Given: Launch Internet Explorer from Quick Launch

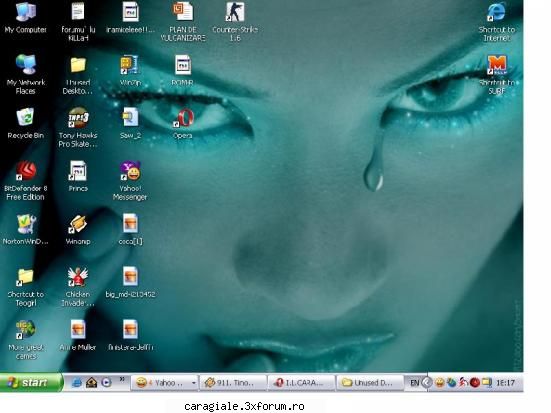Looking at the screenshot, I should pos(76,382).
